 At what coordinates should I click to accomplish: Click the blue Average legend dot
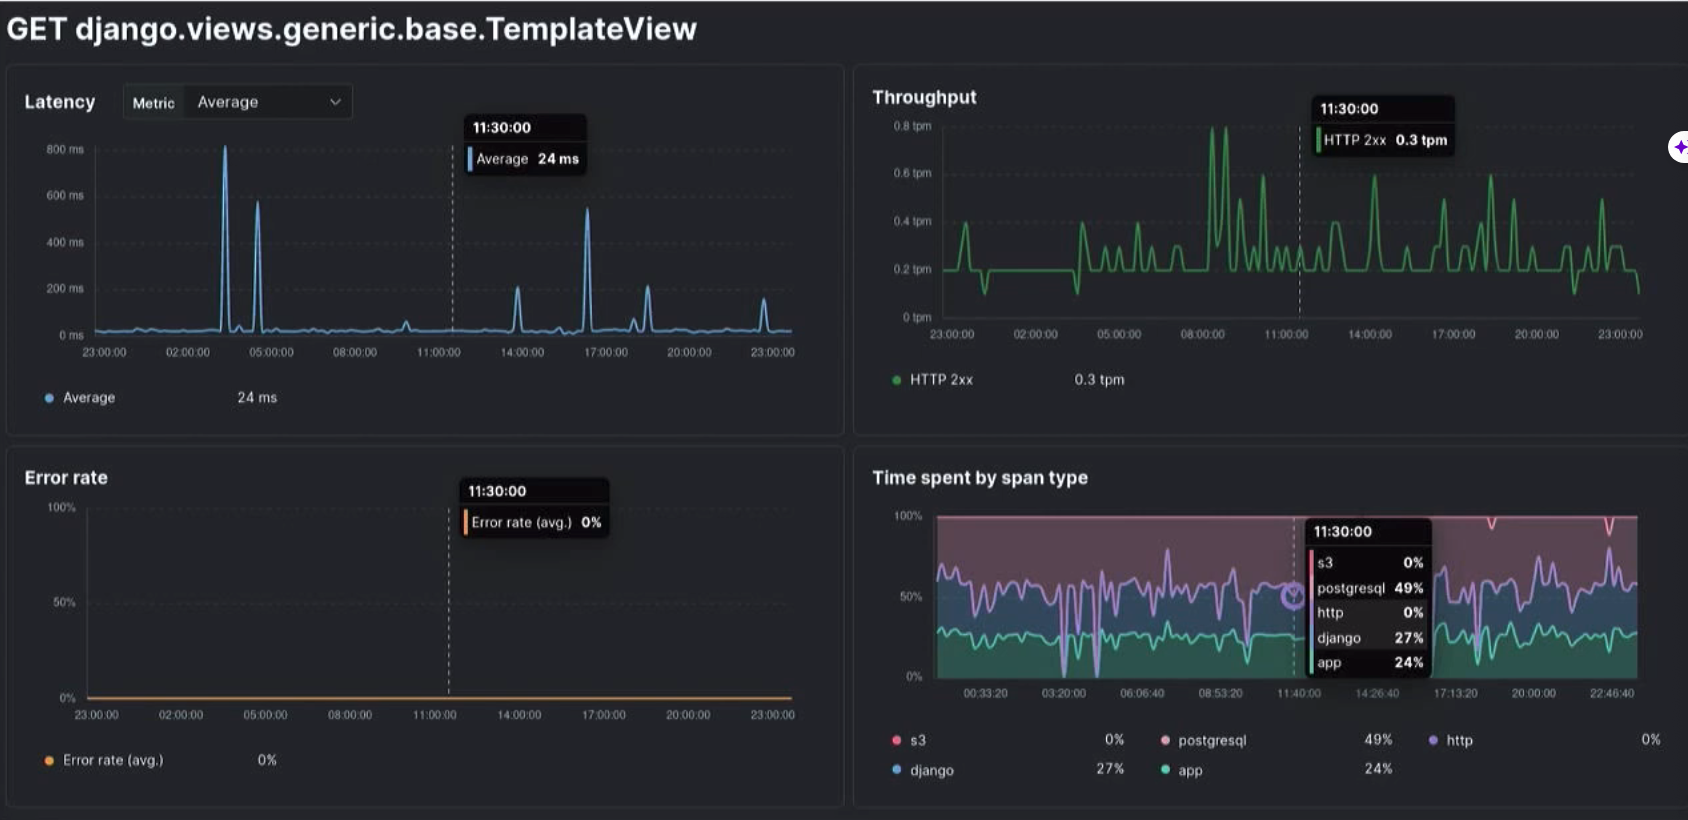pyautogui.click(x=49, y=398)
